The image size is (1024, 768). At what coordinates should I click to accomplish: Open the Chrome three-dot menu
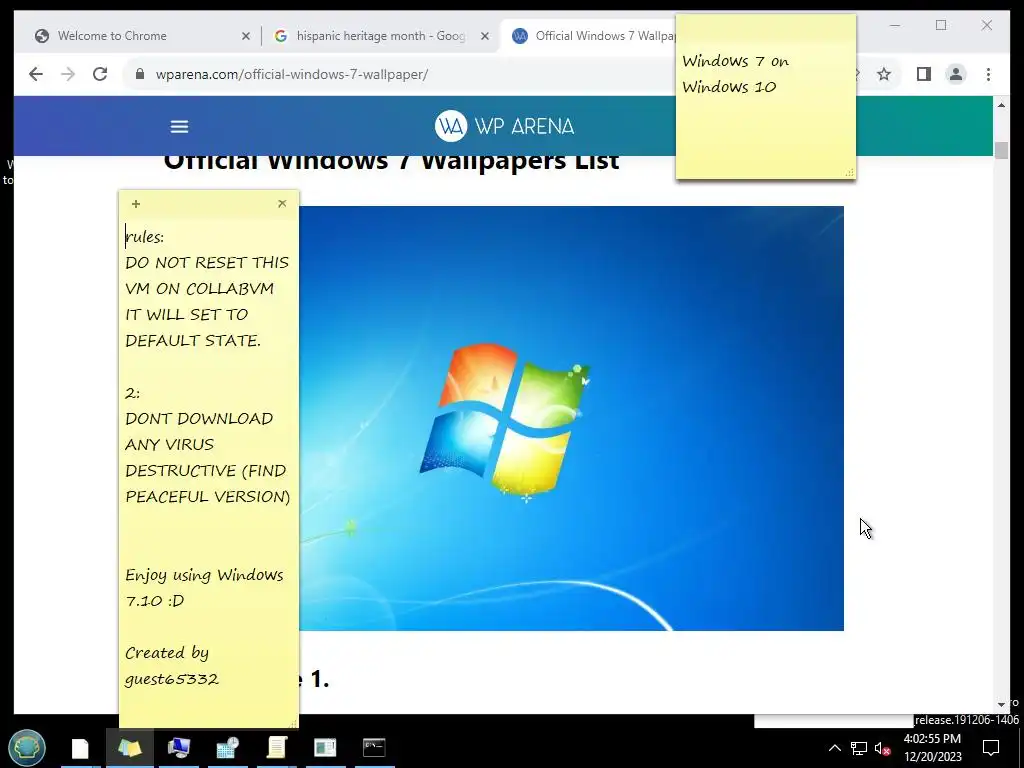coord(988,74)
